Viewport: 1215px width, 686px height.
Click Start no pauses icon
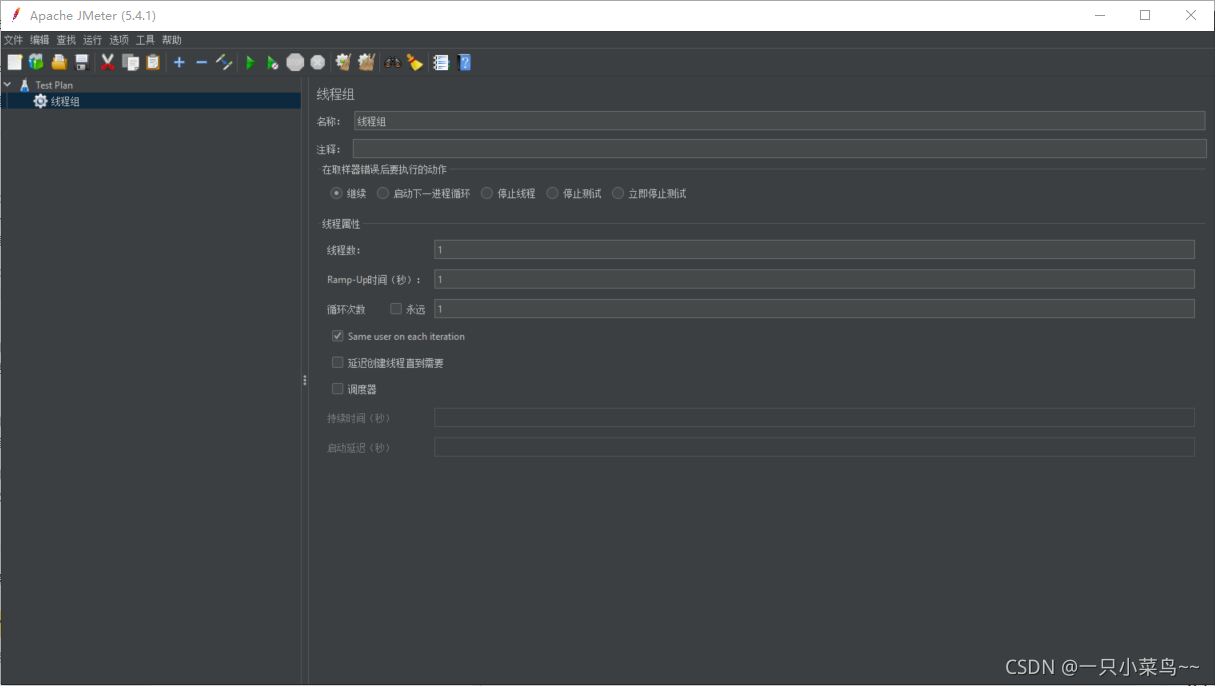pos(272,62)
